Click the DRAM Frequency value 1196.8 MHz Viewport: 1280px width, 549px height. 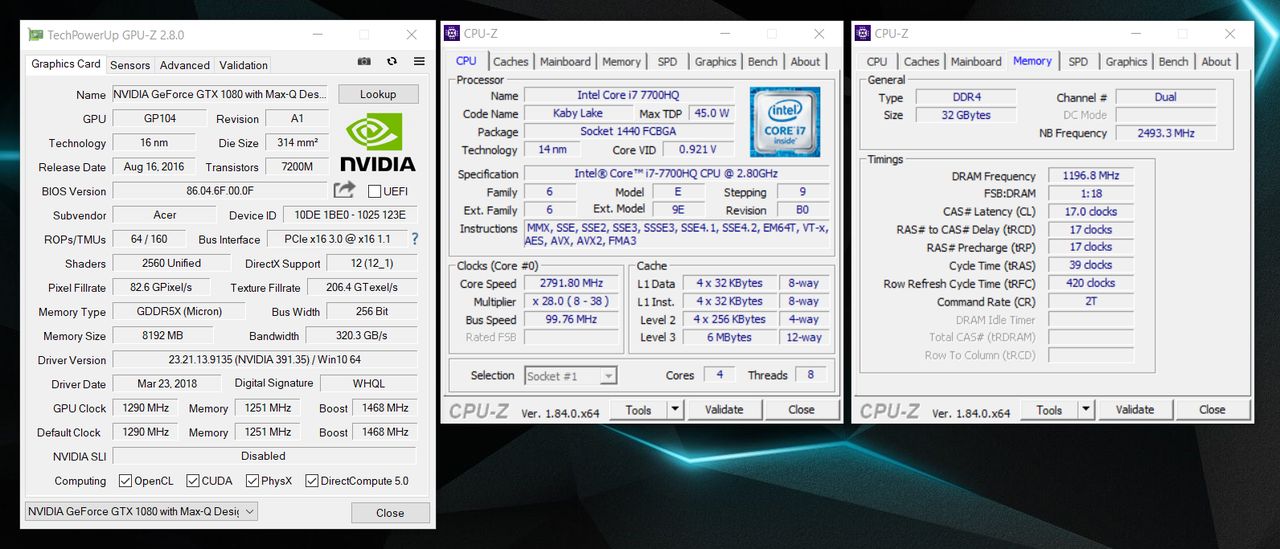pyautogui.click(x=1091, y=175)
